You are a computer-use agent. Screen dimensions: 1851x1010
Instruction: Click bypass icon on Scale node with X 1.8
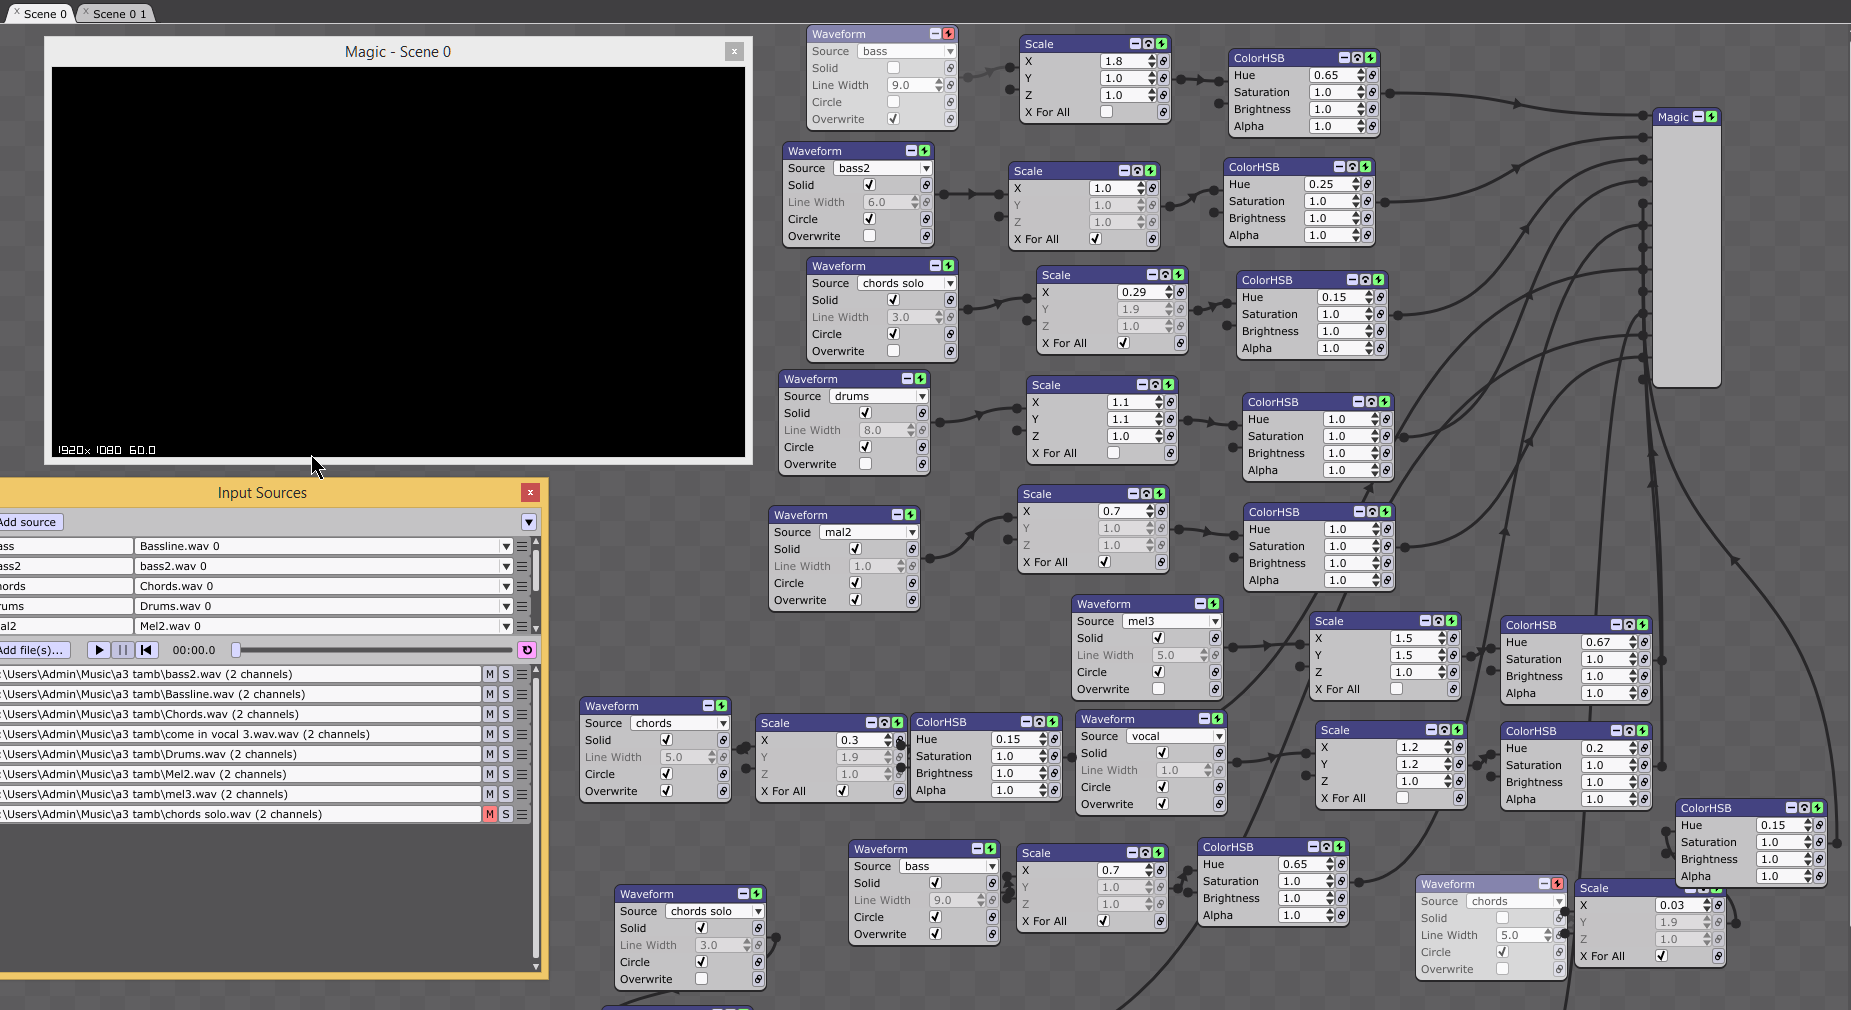(1148, 44)
